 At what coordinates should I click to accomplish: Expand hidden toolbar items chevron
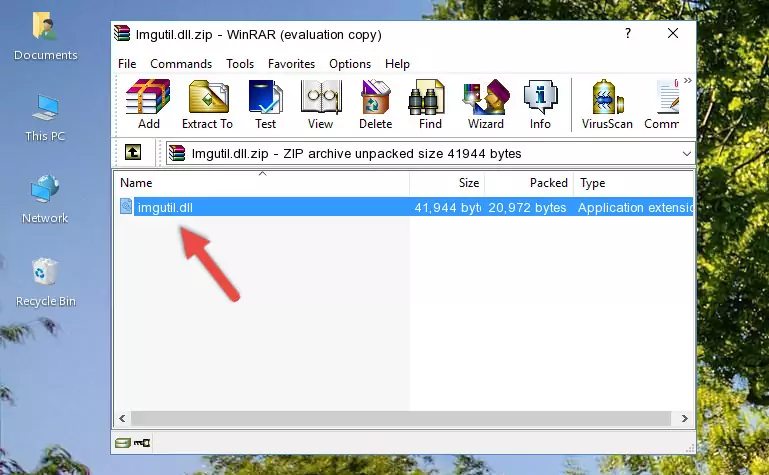pyautogui.click(x=688, y=80)
